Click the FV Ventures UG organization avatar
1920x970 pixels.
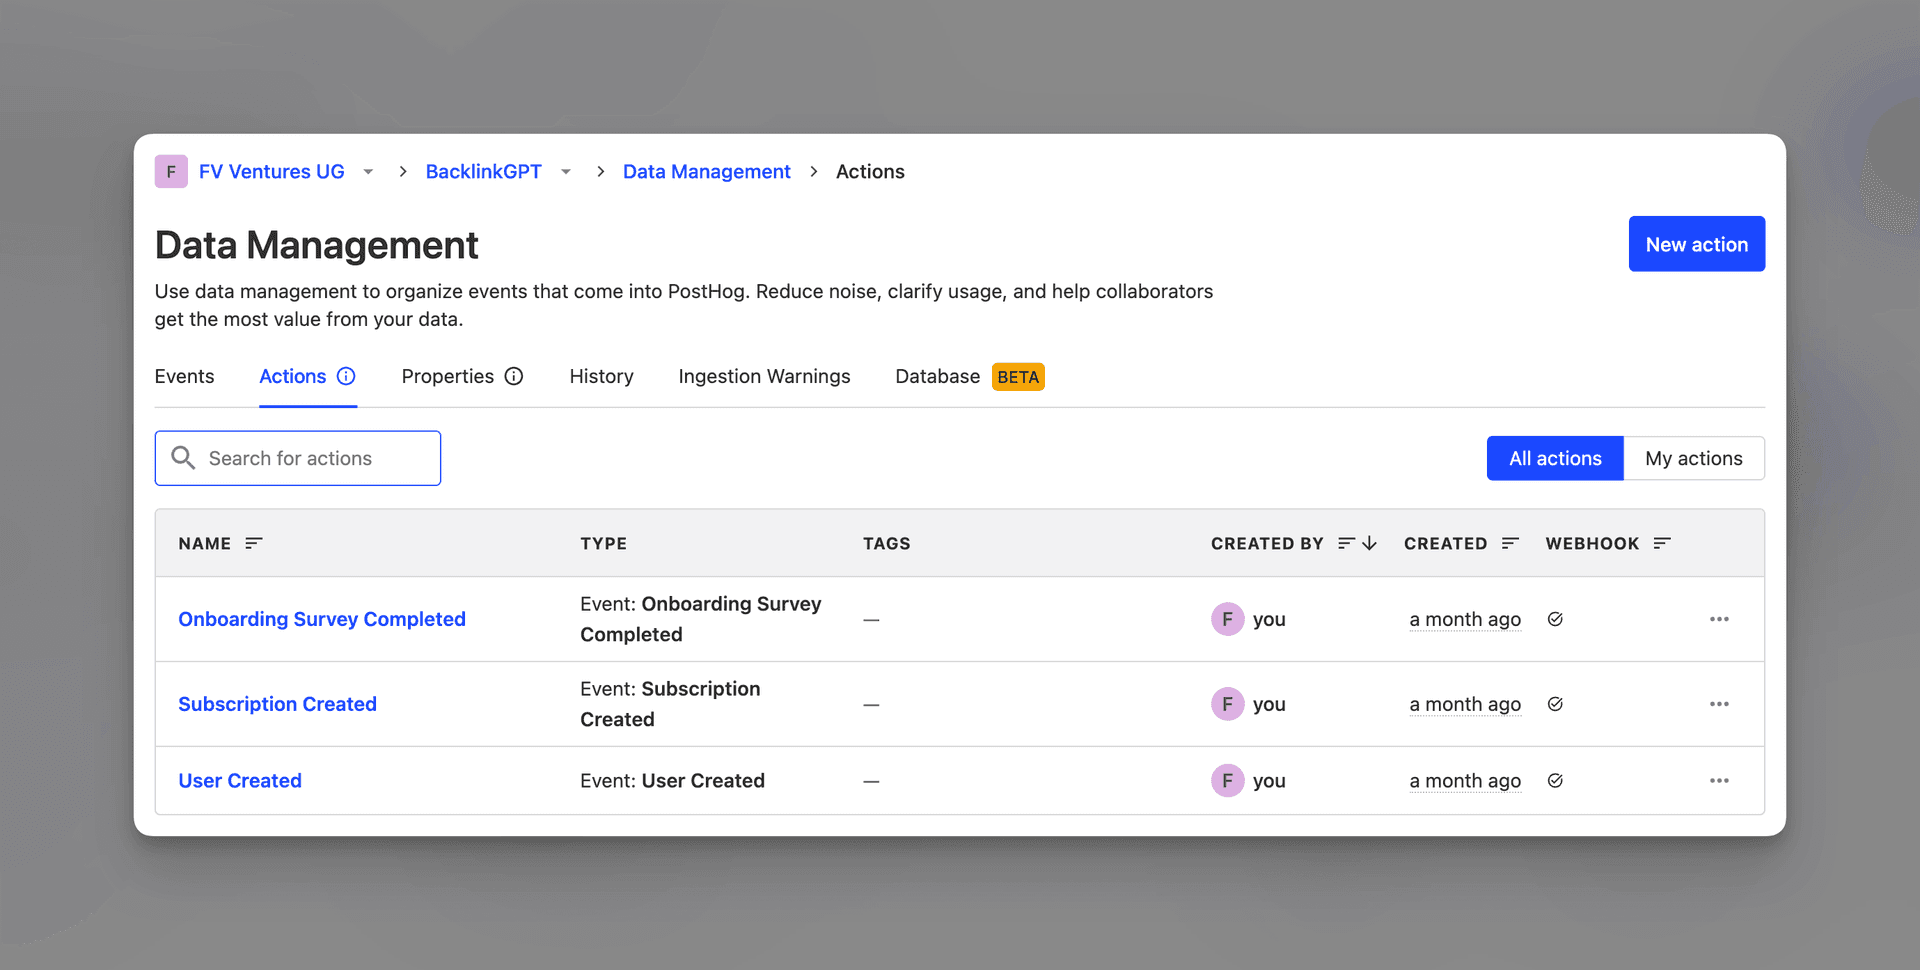coord(171,172)
